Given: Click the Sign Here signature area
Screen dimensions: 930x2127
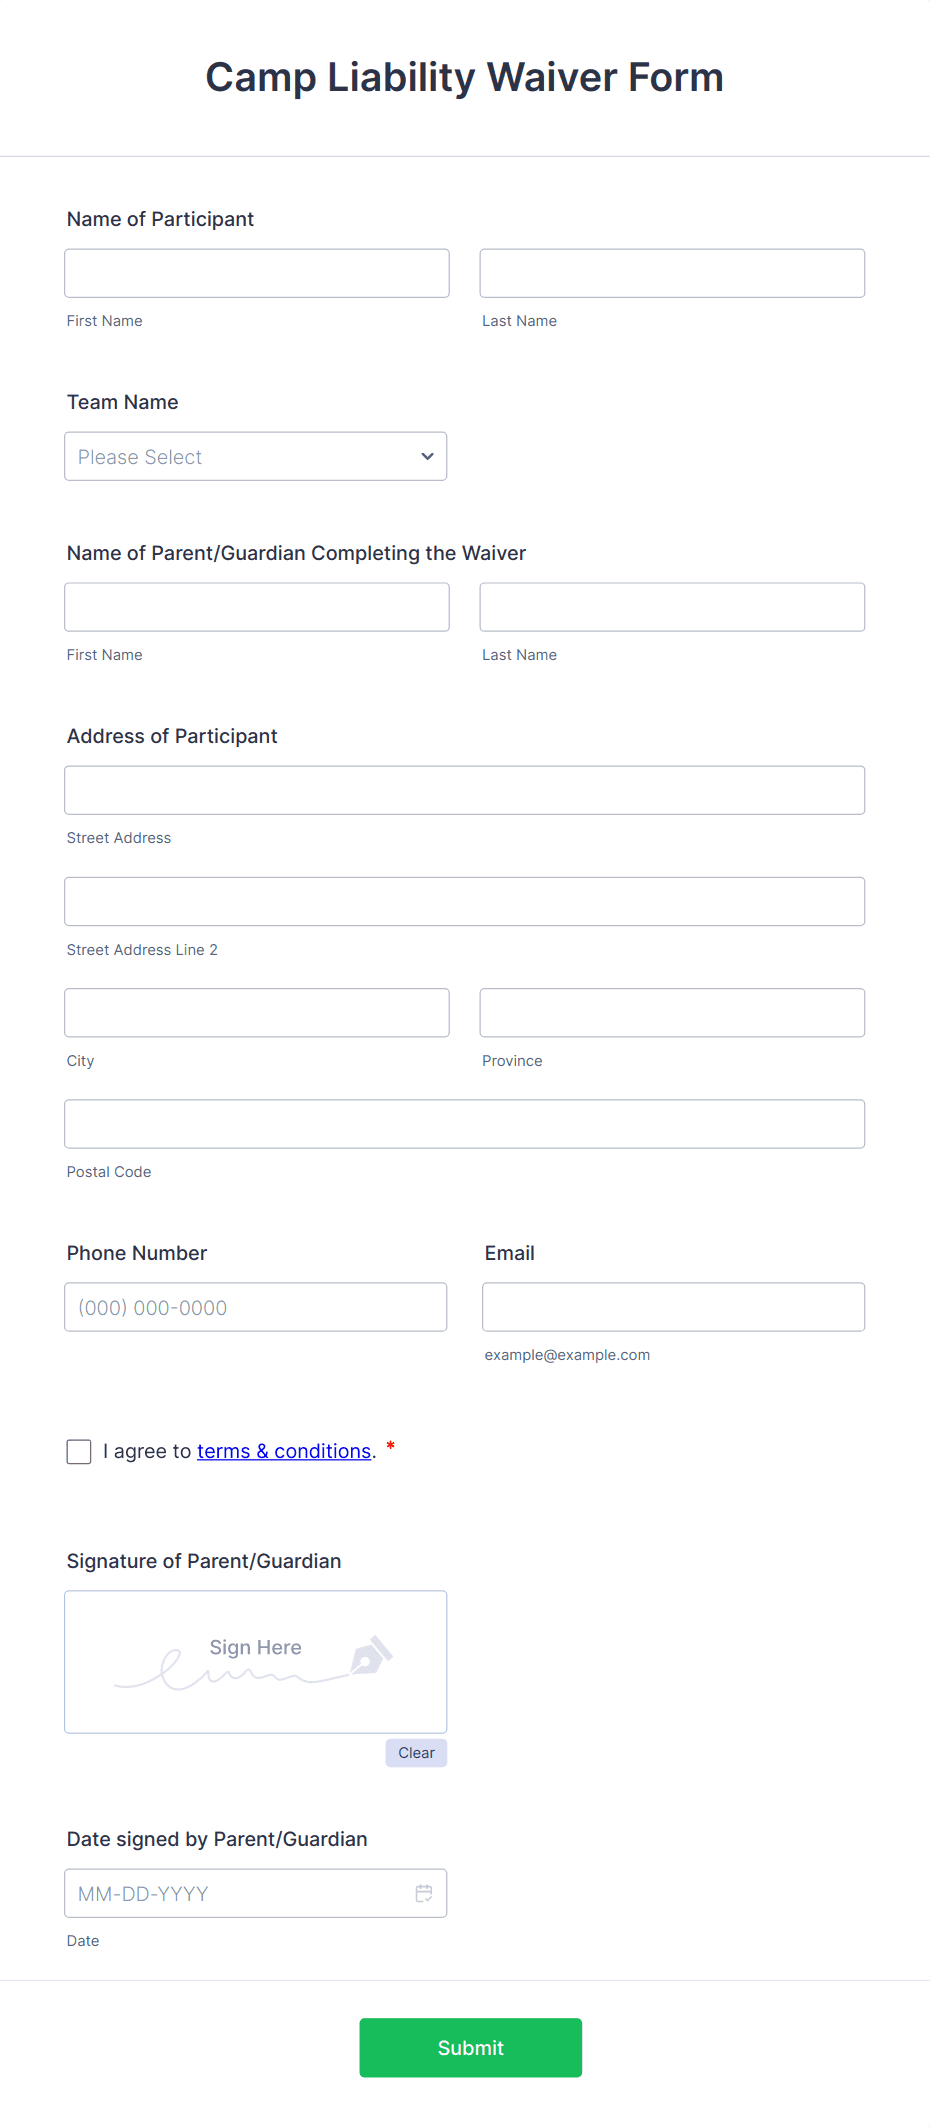Looking at the screenshot, I should coord(255,1661).
